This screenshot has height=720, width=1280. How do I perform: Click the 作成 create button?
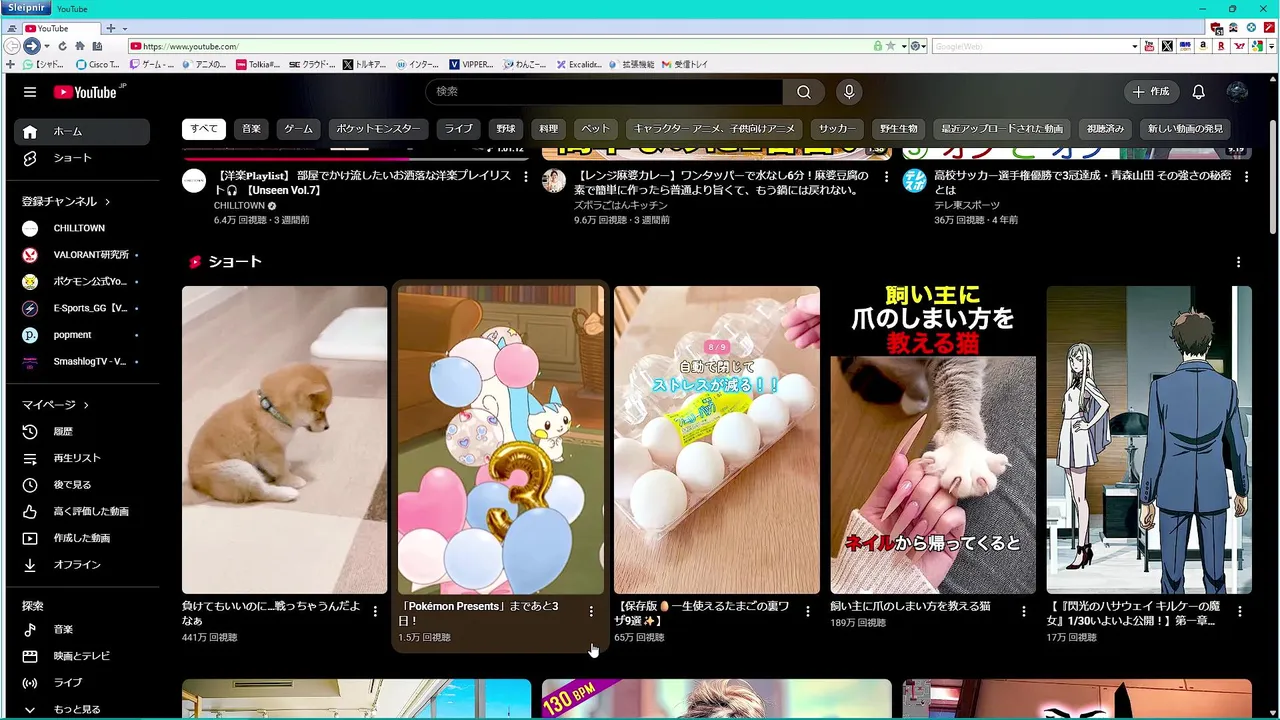pyautogui.click(x=1150, y=92)
